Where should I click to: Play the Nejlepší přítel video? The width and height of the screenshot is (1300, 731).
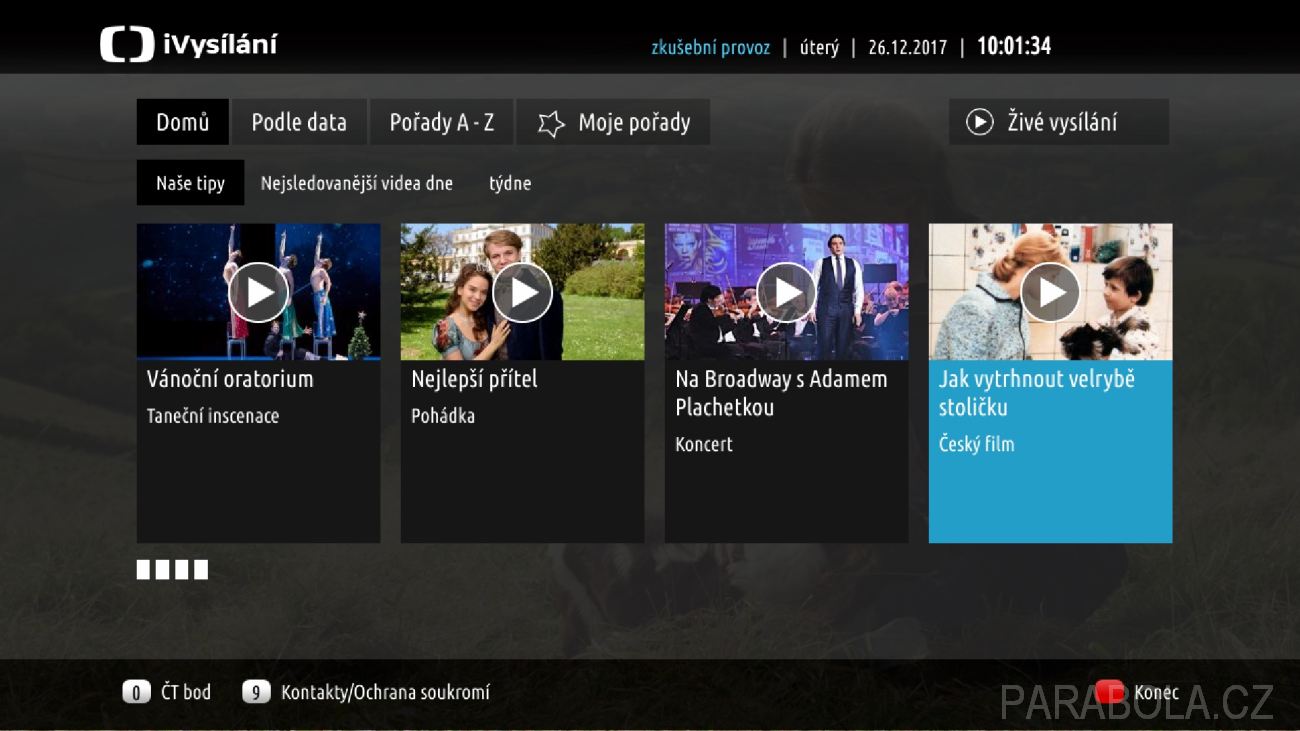click(x=522, y=292)
